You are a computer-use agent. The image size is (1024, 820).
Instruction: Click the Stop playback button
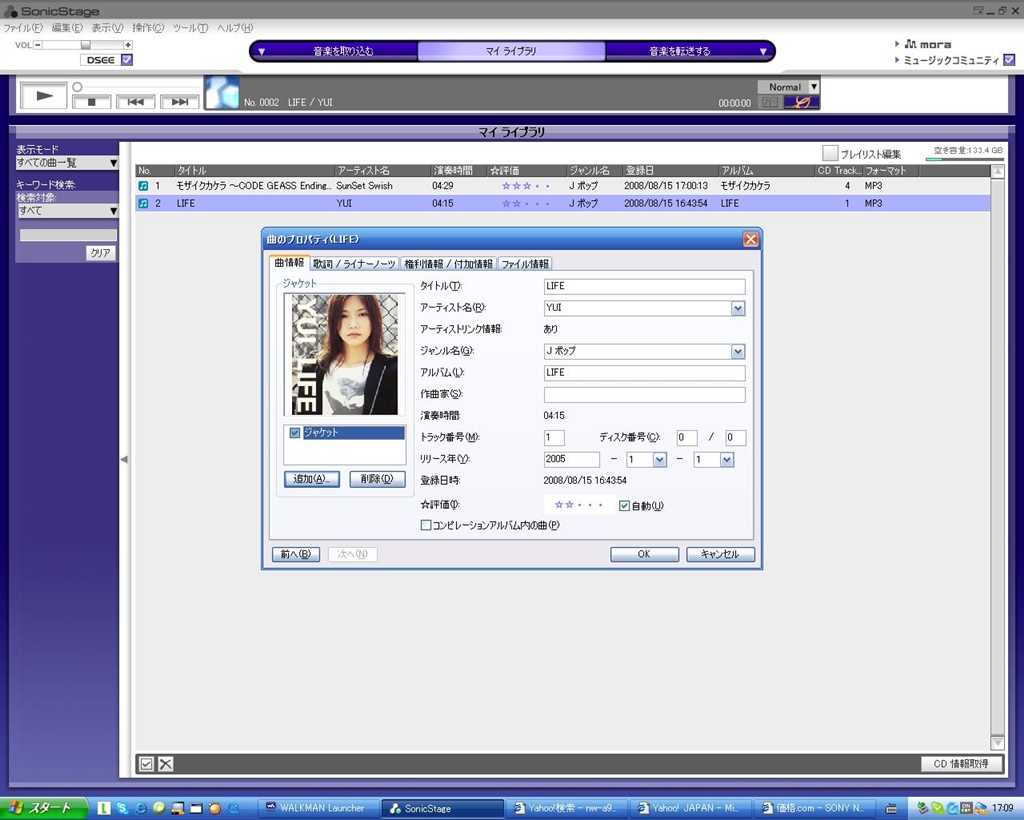92,102
